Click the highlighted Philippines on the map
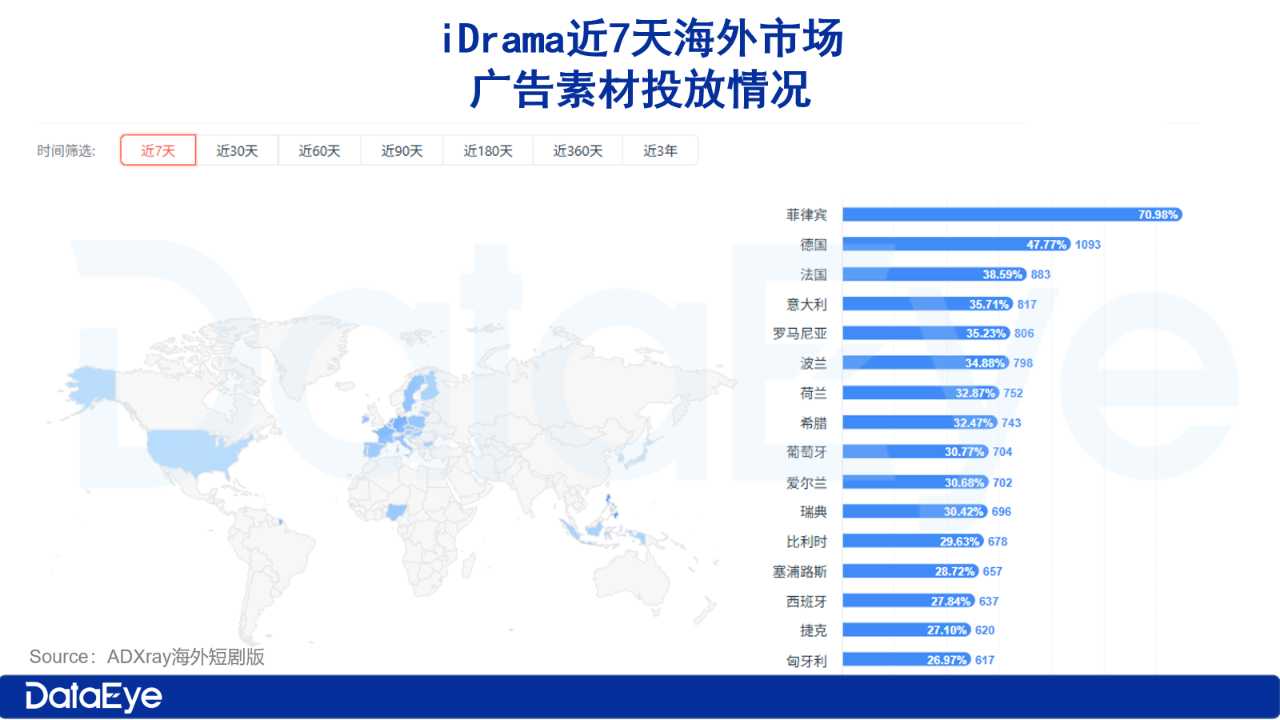The image size is (1280, 720). (x=610, y=503)
